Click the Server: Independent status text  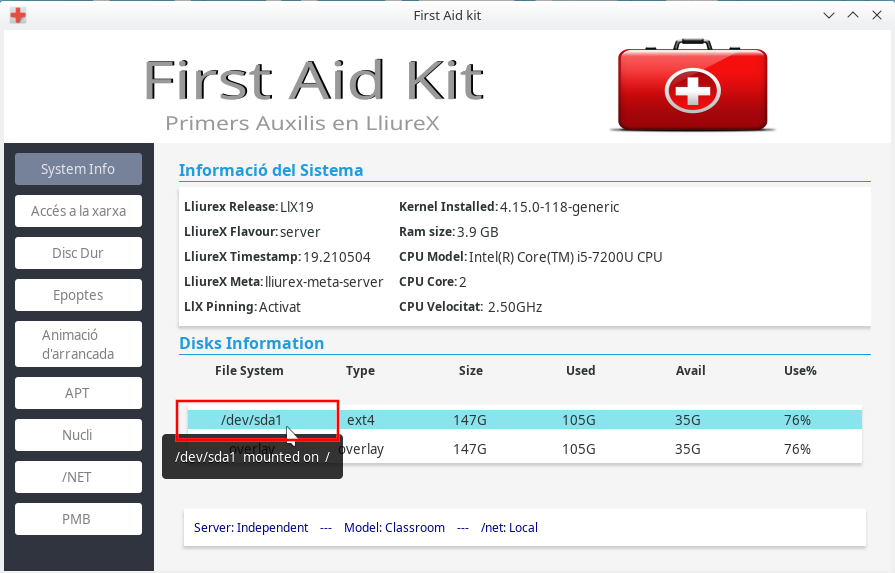click(251, 527)
